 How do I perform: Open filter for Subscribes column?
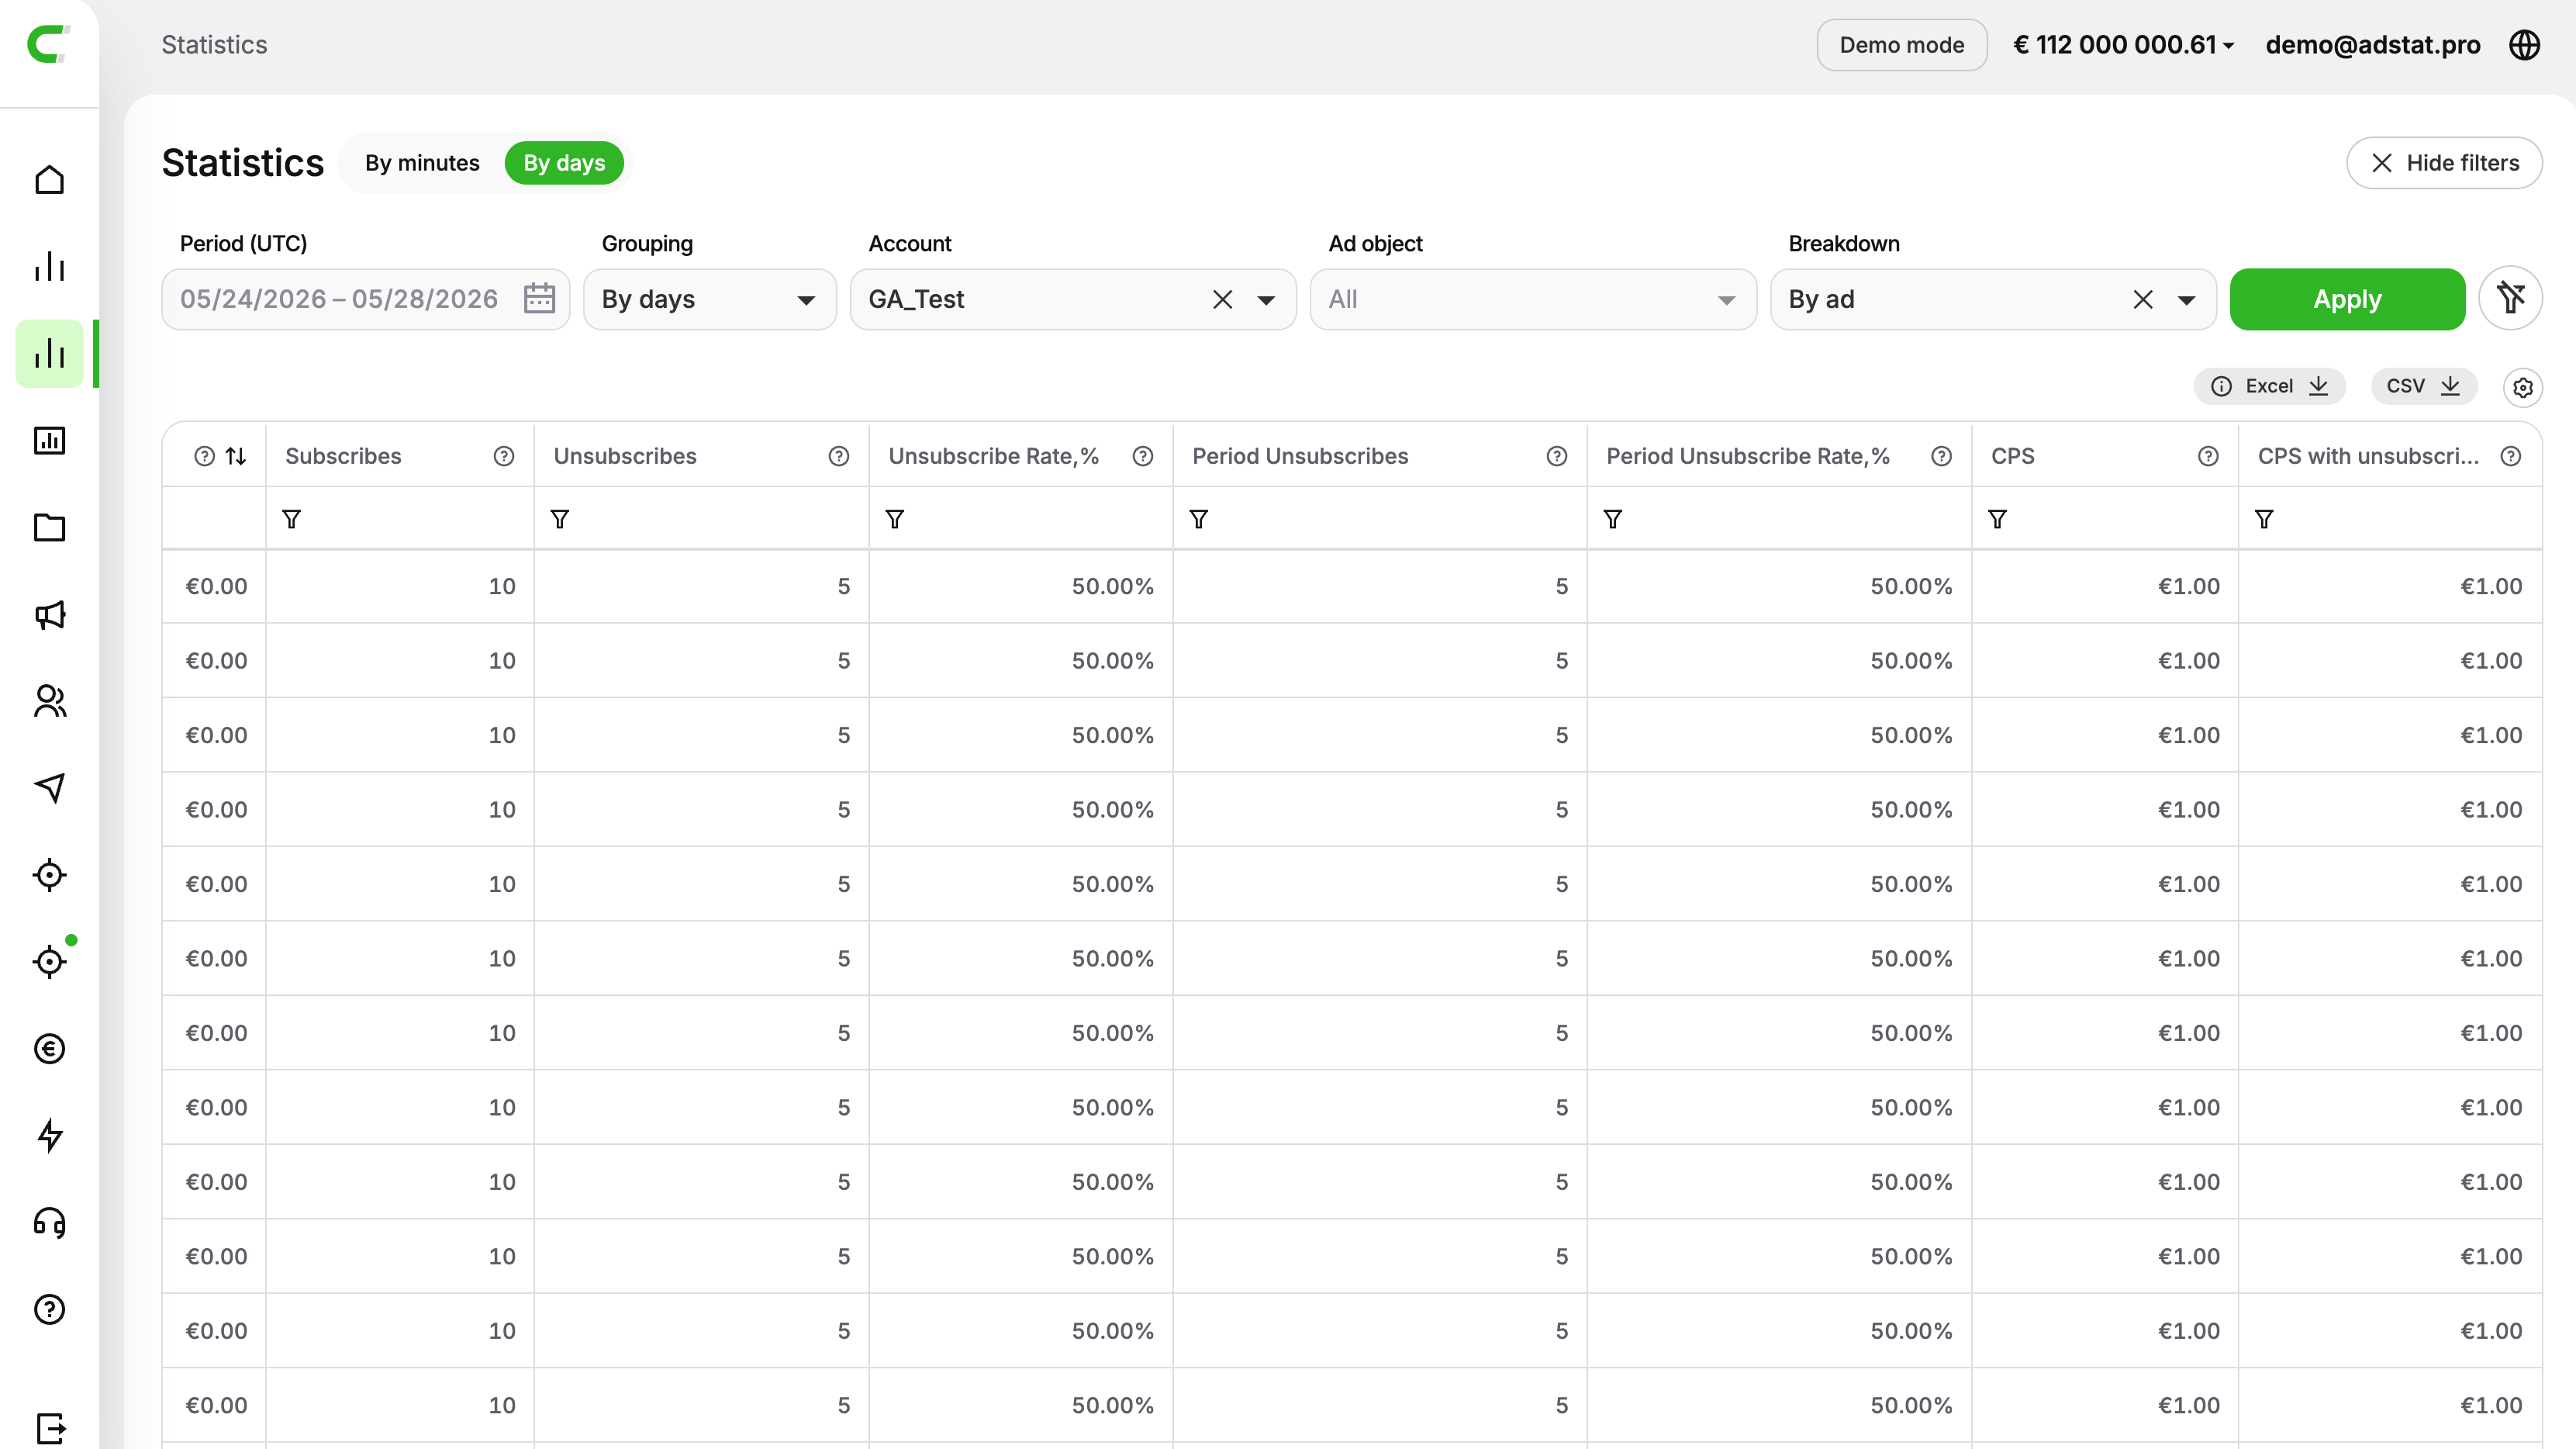tap(292, 519)
